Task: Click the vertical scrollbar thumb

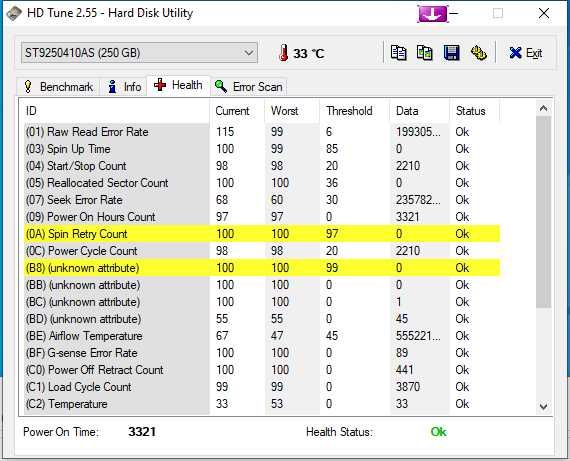Action: [x=543, y=212]
